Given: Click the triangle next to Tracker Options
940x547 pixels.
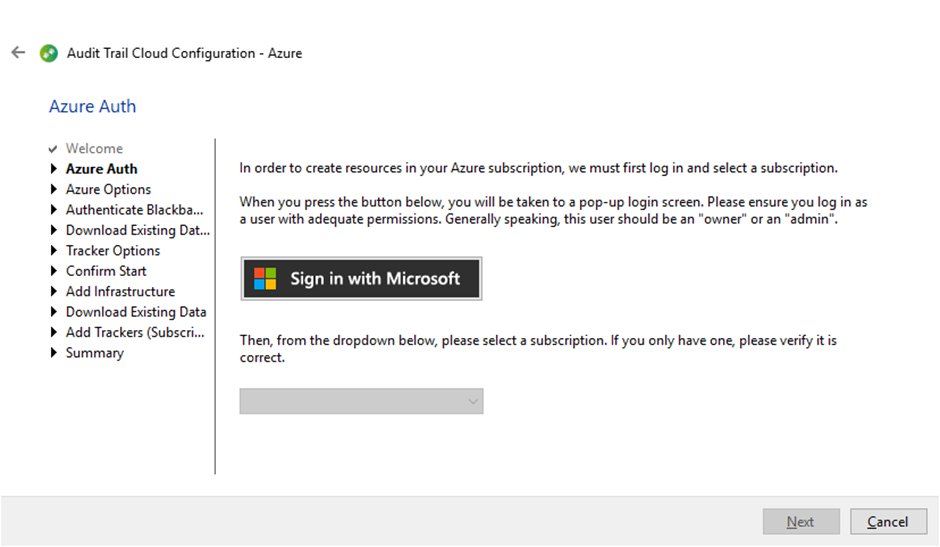Looking at the screenshot, I should click(x=53, y=250).
